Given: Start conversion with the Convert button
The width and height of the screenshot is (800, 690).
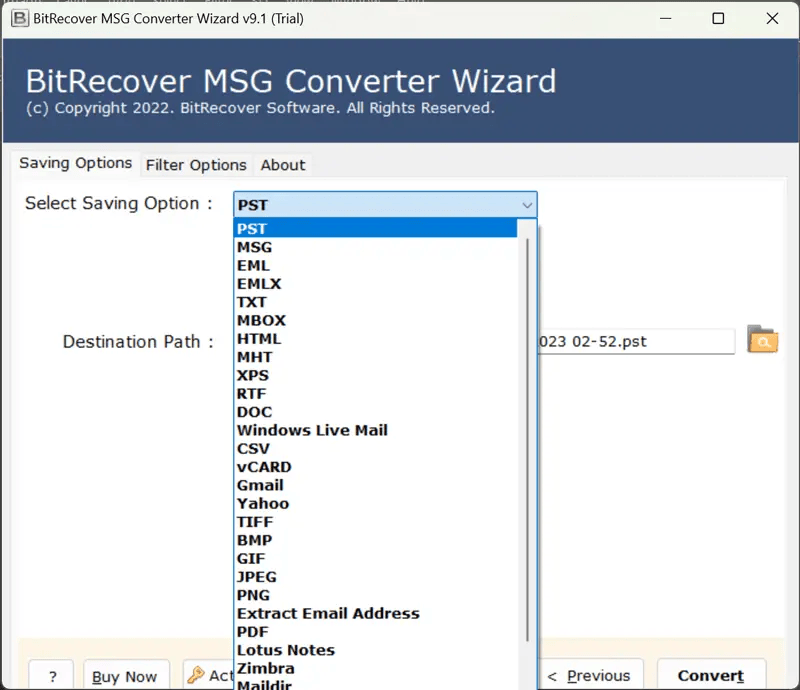Looking at the screenshot, I should point(711,675).
